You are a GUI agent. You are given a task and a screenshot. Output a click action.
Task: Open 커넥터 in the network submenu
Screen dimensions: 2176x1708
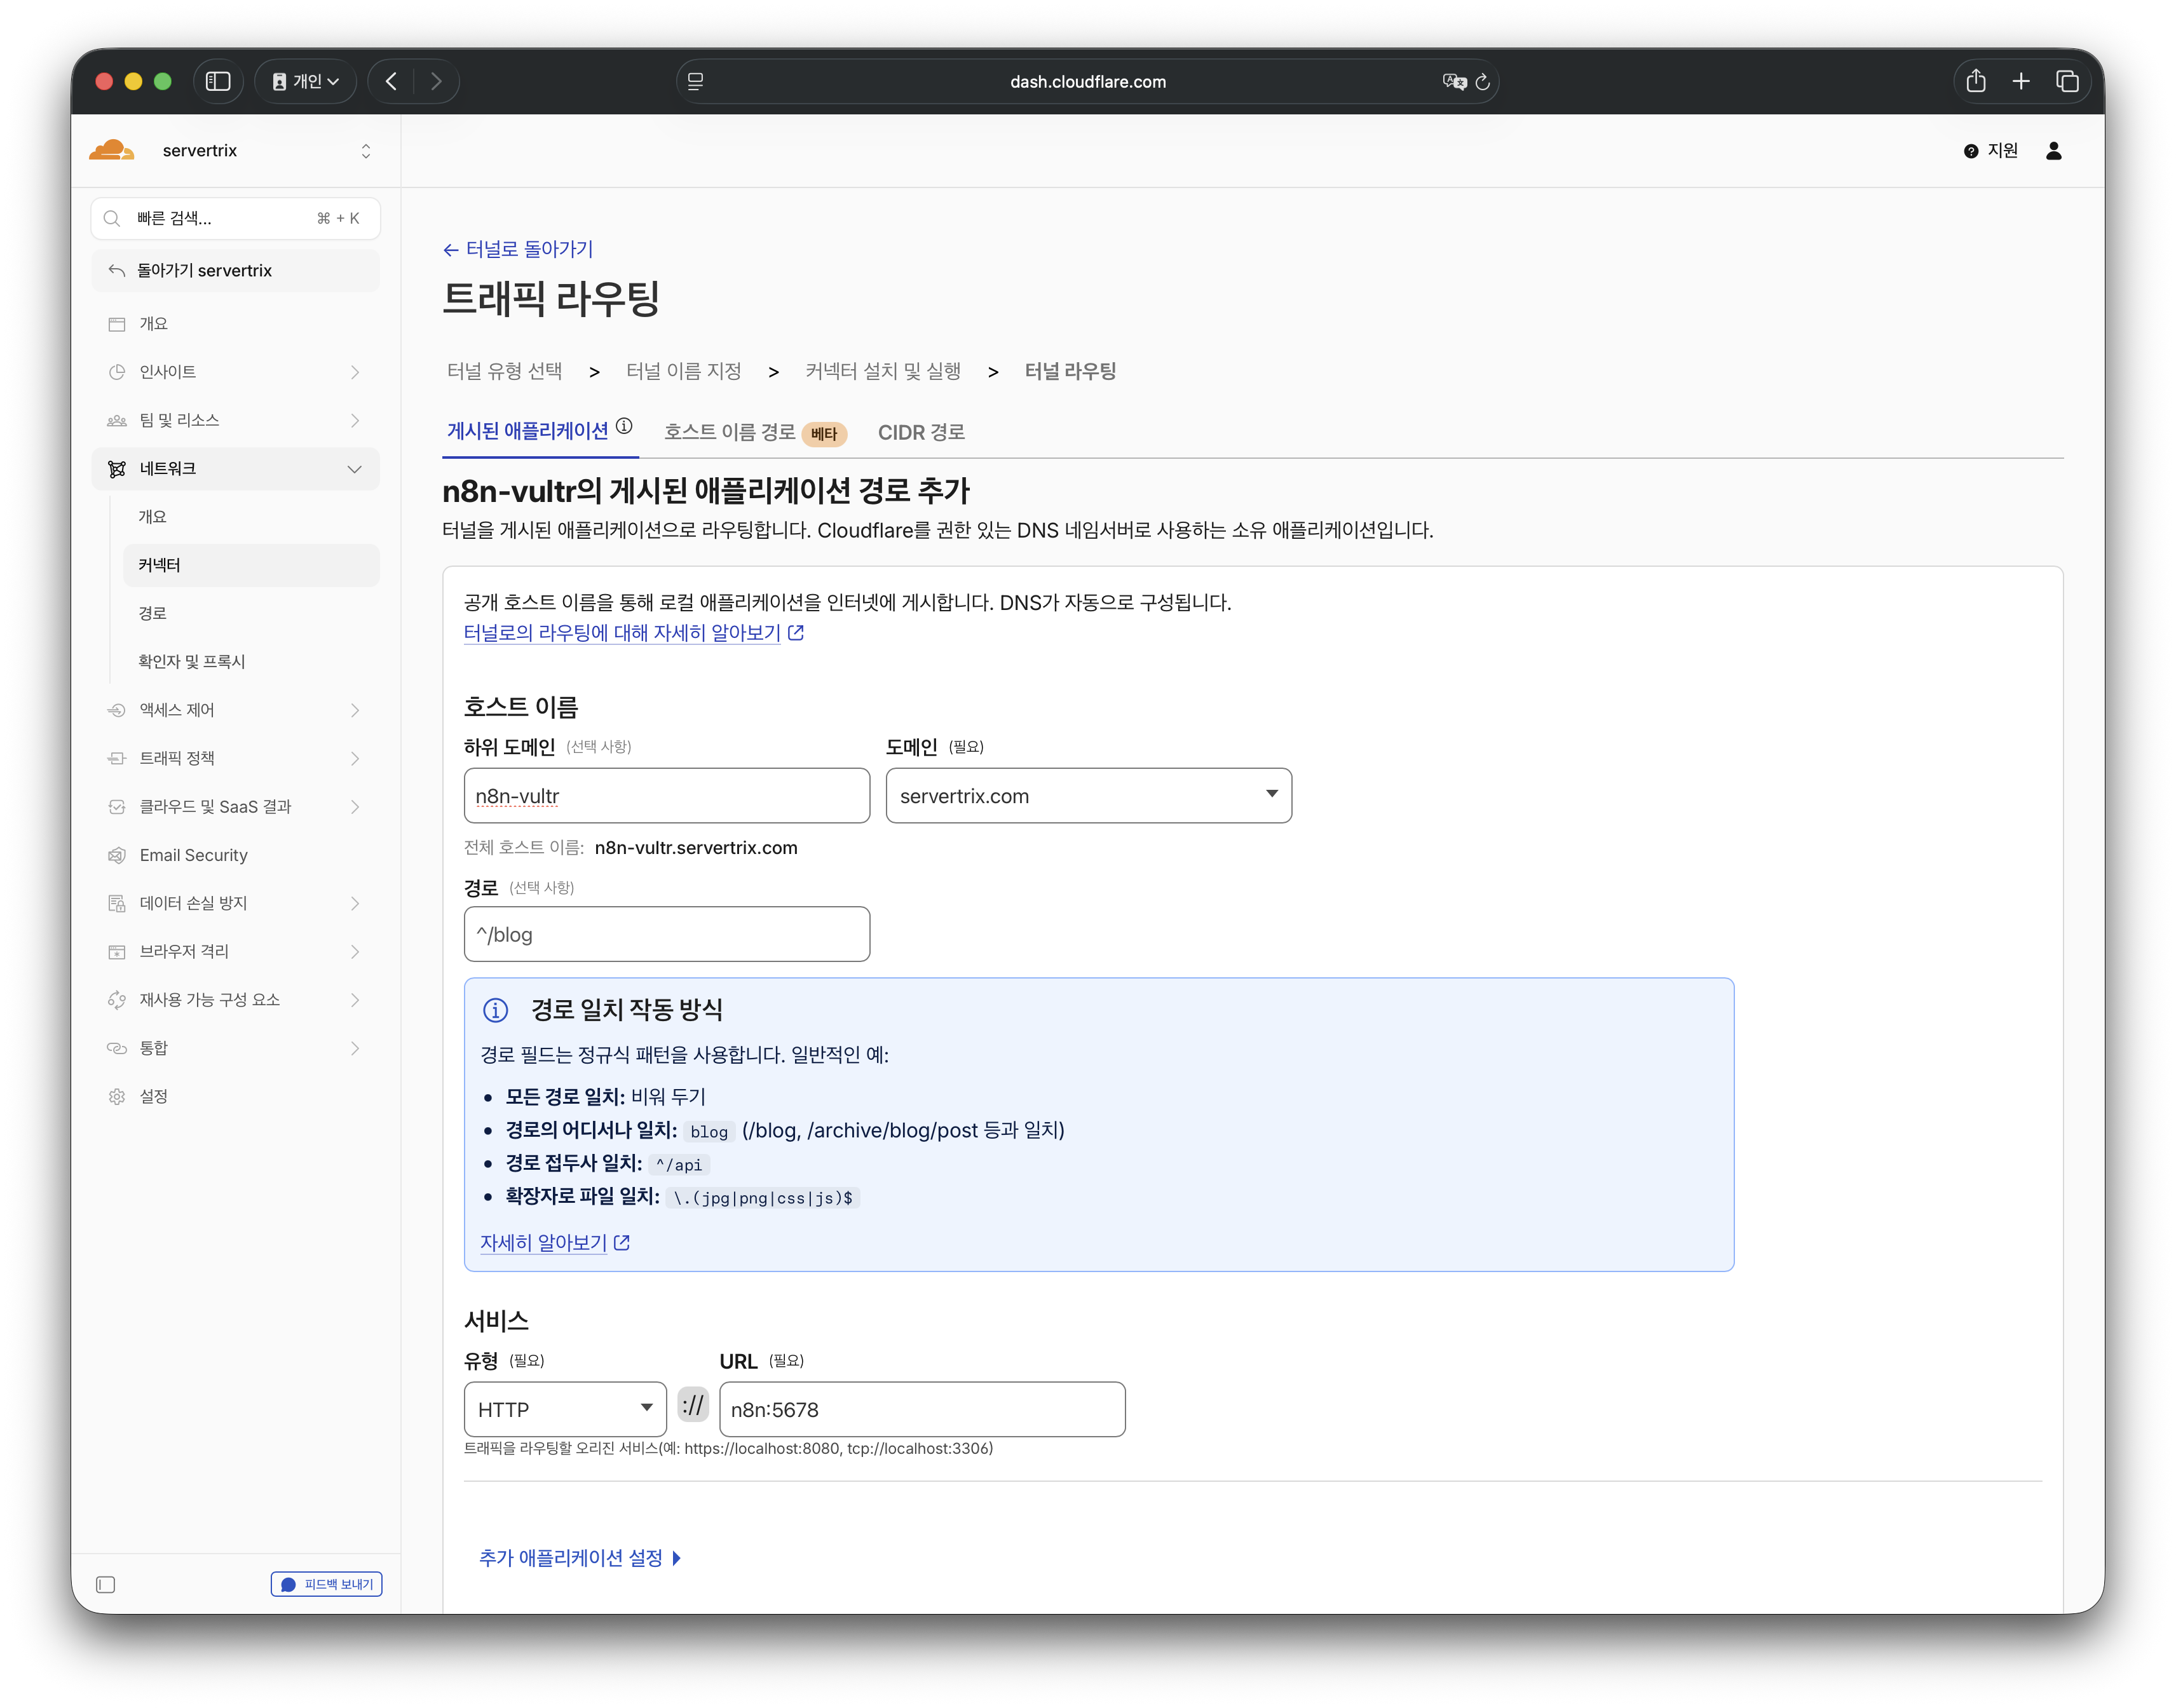pyautogui.click(x=251, y=565)
